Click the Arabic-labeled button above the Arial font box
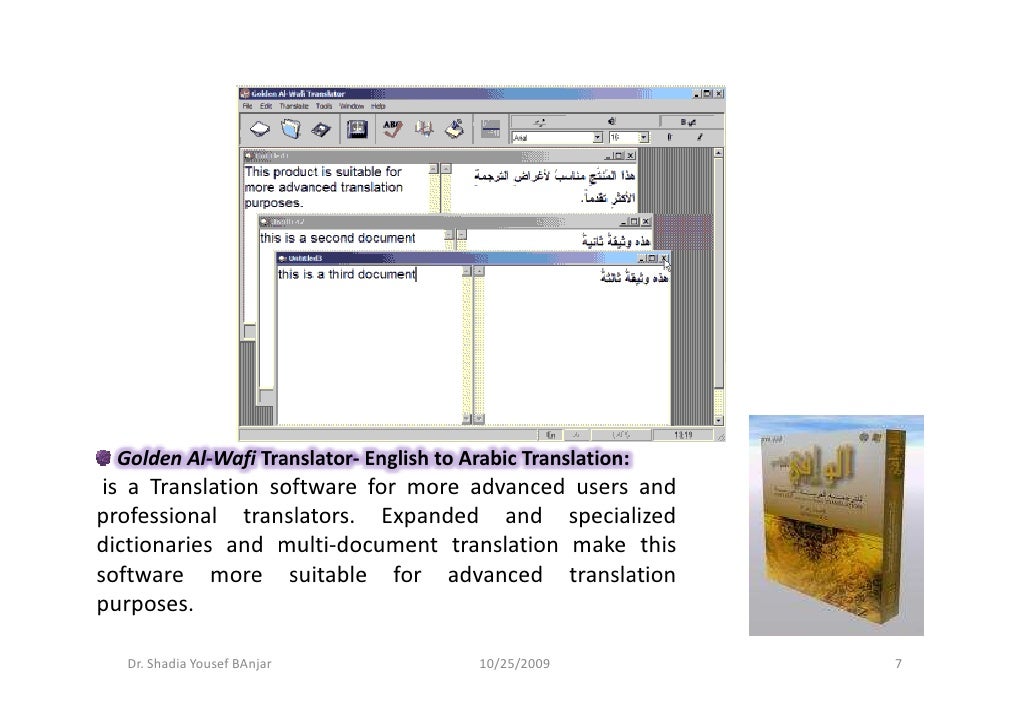The width and height of the screenshot is (1030, 728). (540, 122)
